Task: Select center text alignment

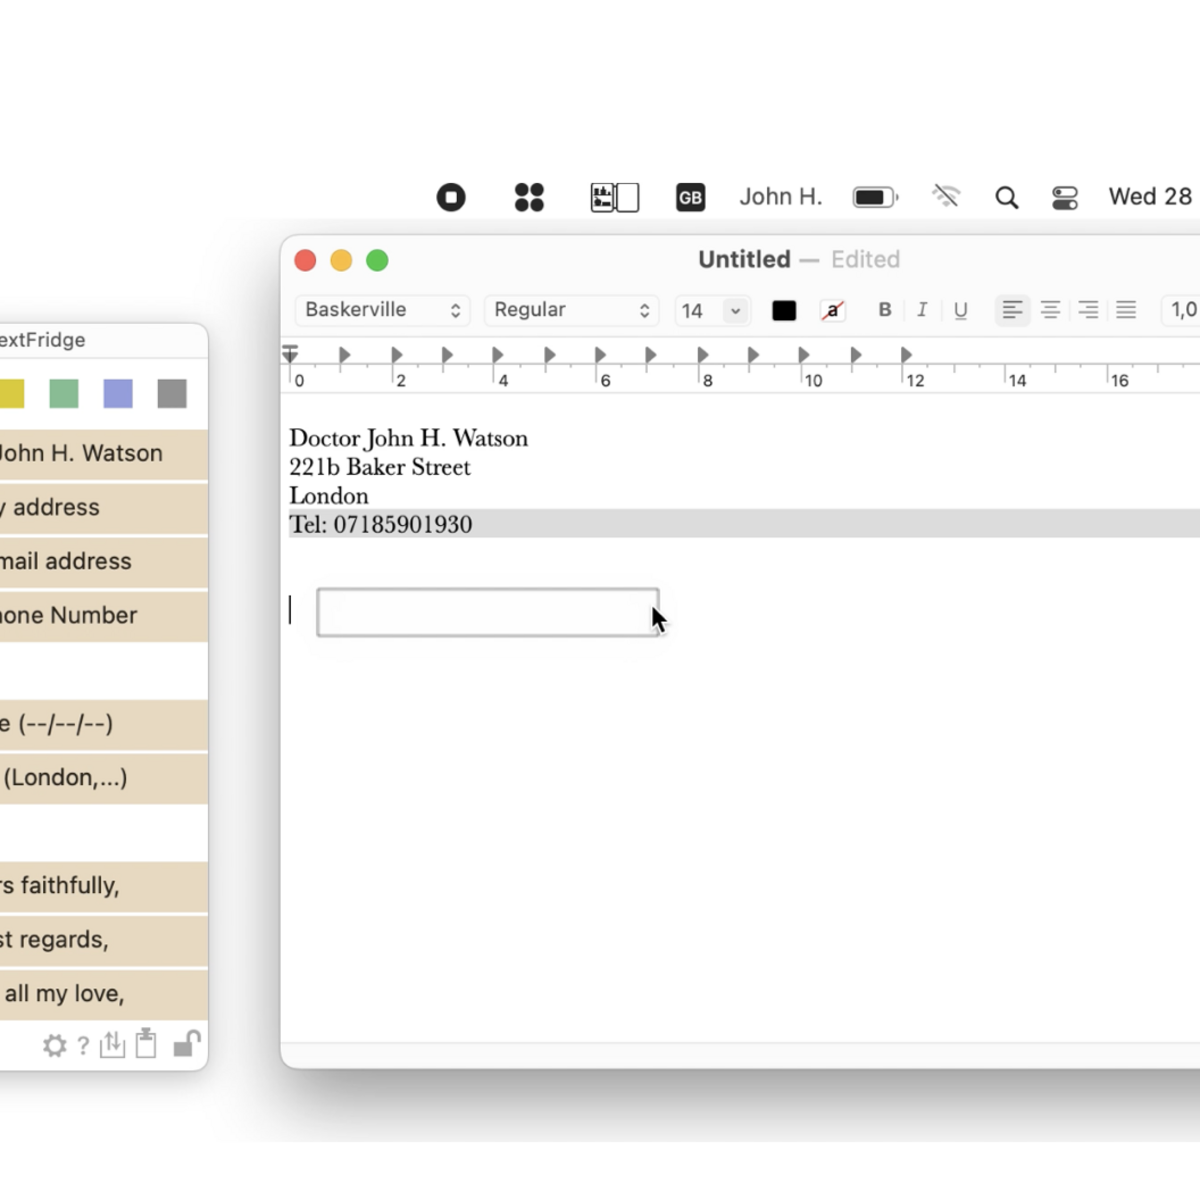Action: (1050, 310)
